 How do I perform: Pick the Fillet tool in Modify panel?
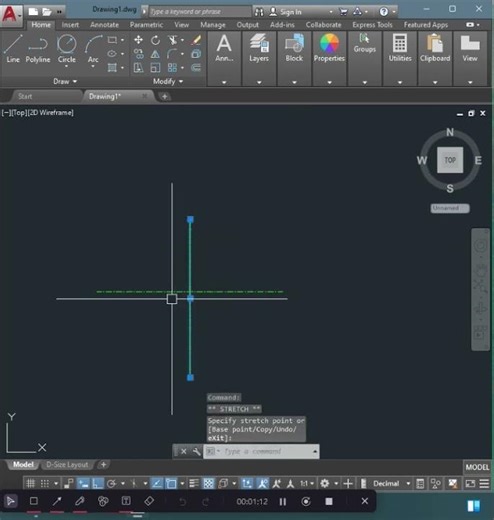[x=172, y=54]
